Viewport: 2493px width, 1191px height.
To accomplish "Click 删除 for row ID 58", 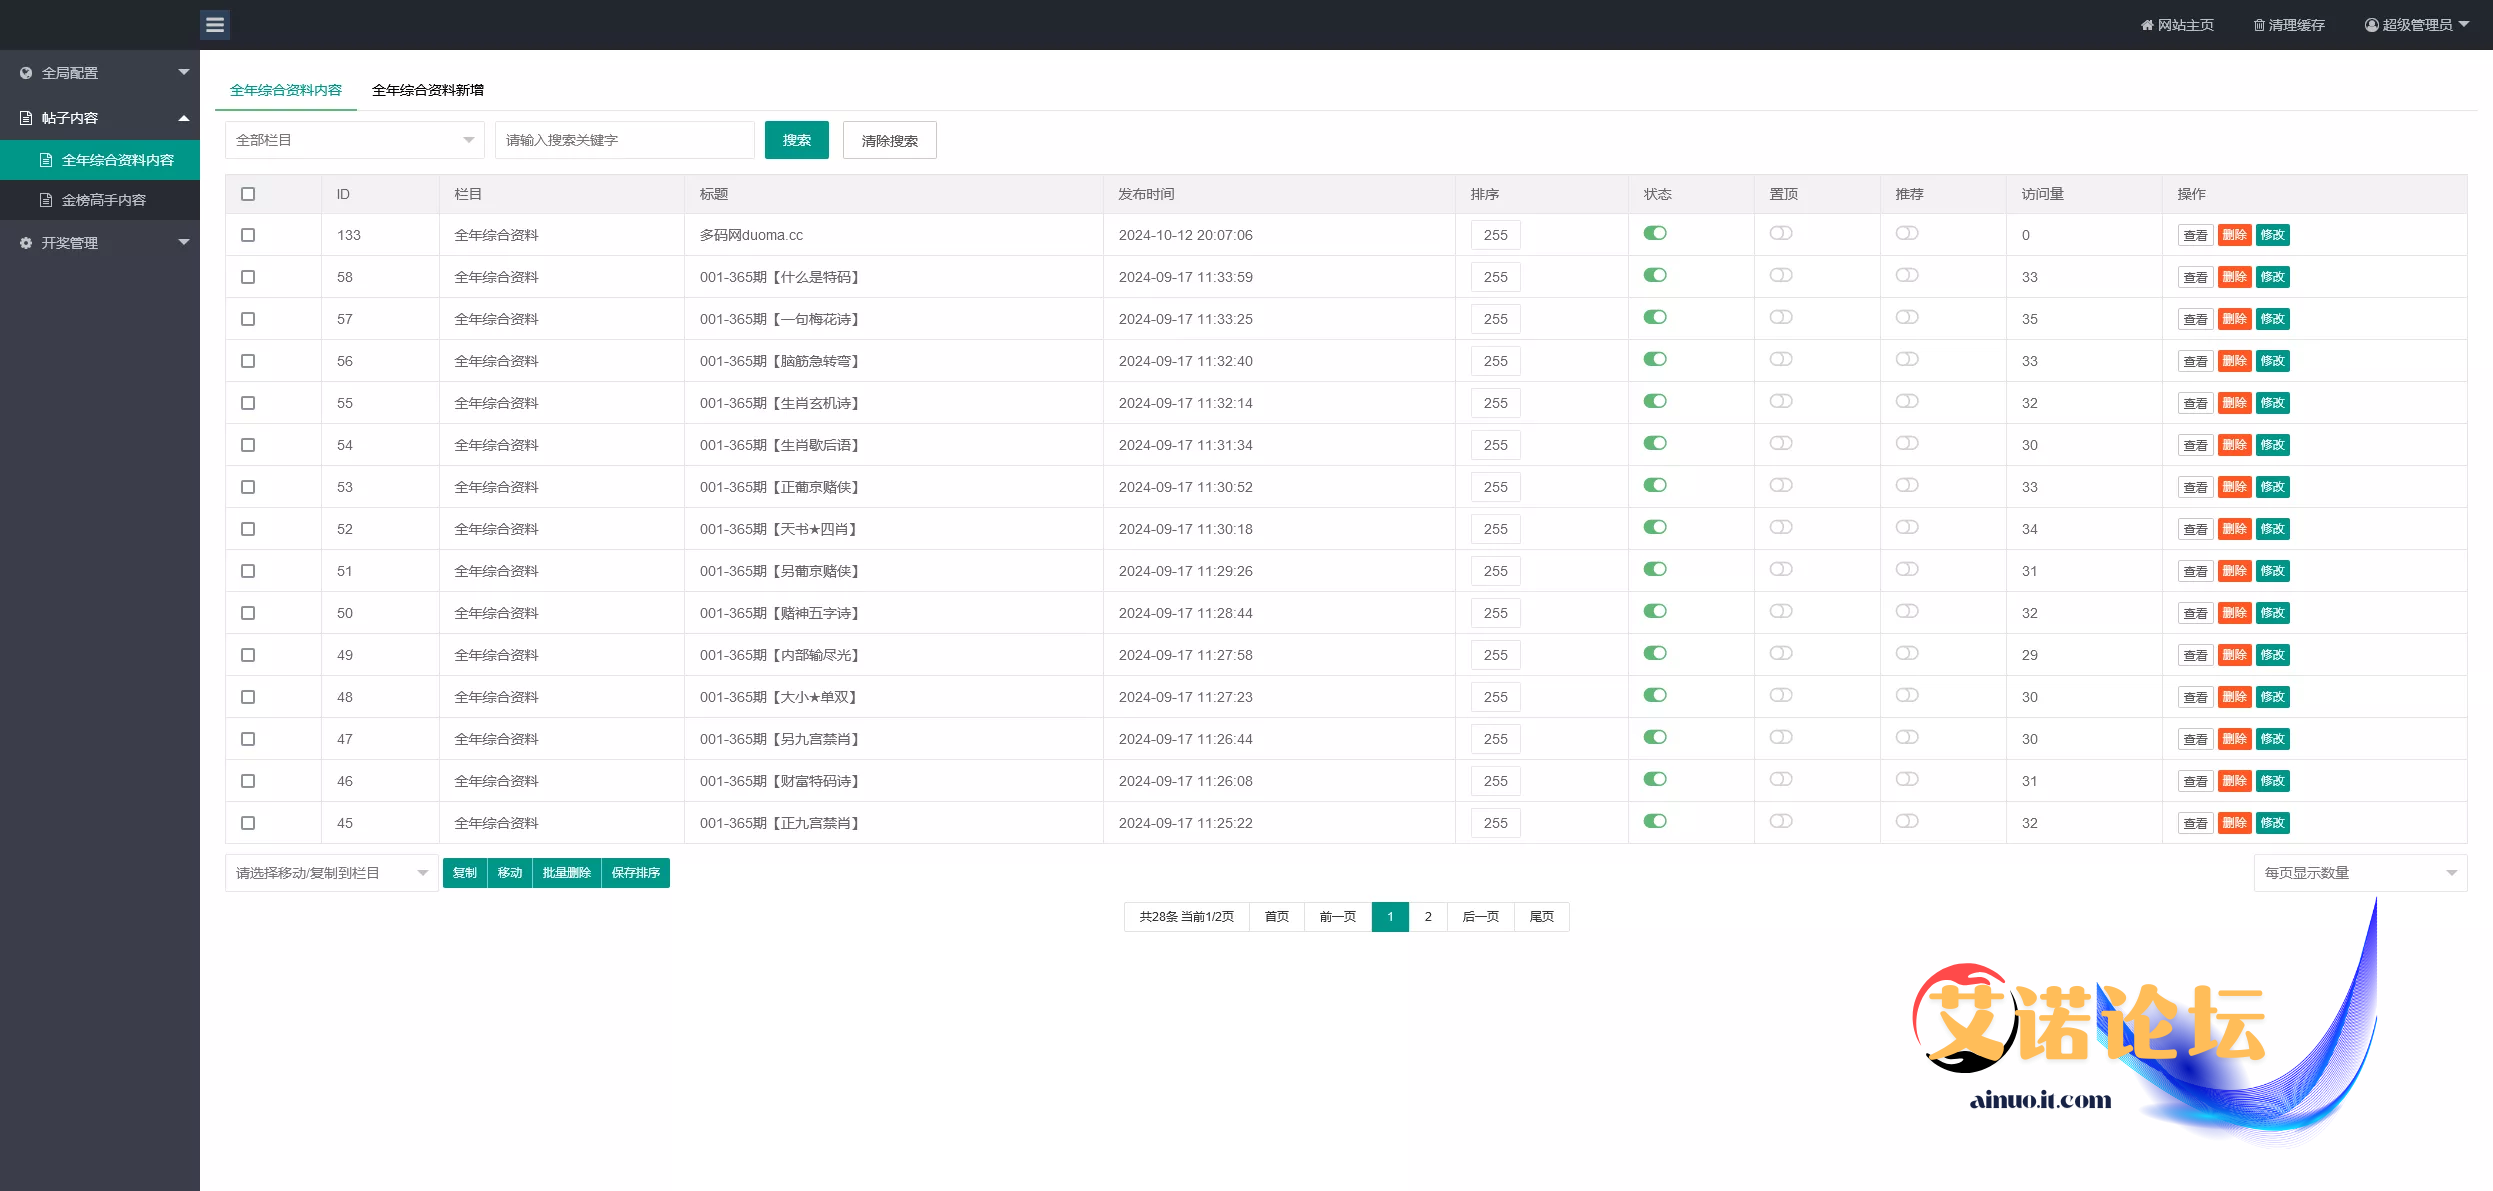I will (x=2235, y=277).
